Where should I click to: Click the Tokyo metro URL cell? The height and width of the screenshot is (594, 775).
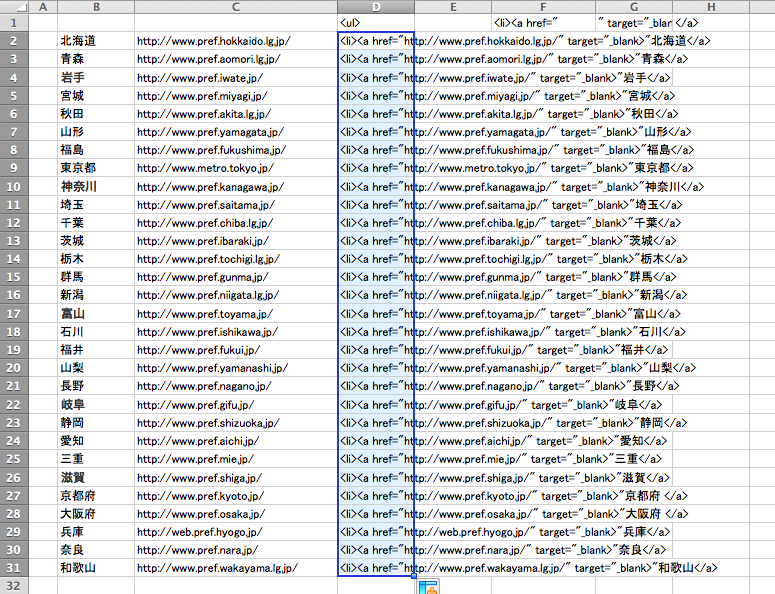pyautogui.click(x=235, y=168)
